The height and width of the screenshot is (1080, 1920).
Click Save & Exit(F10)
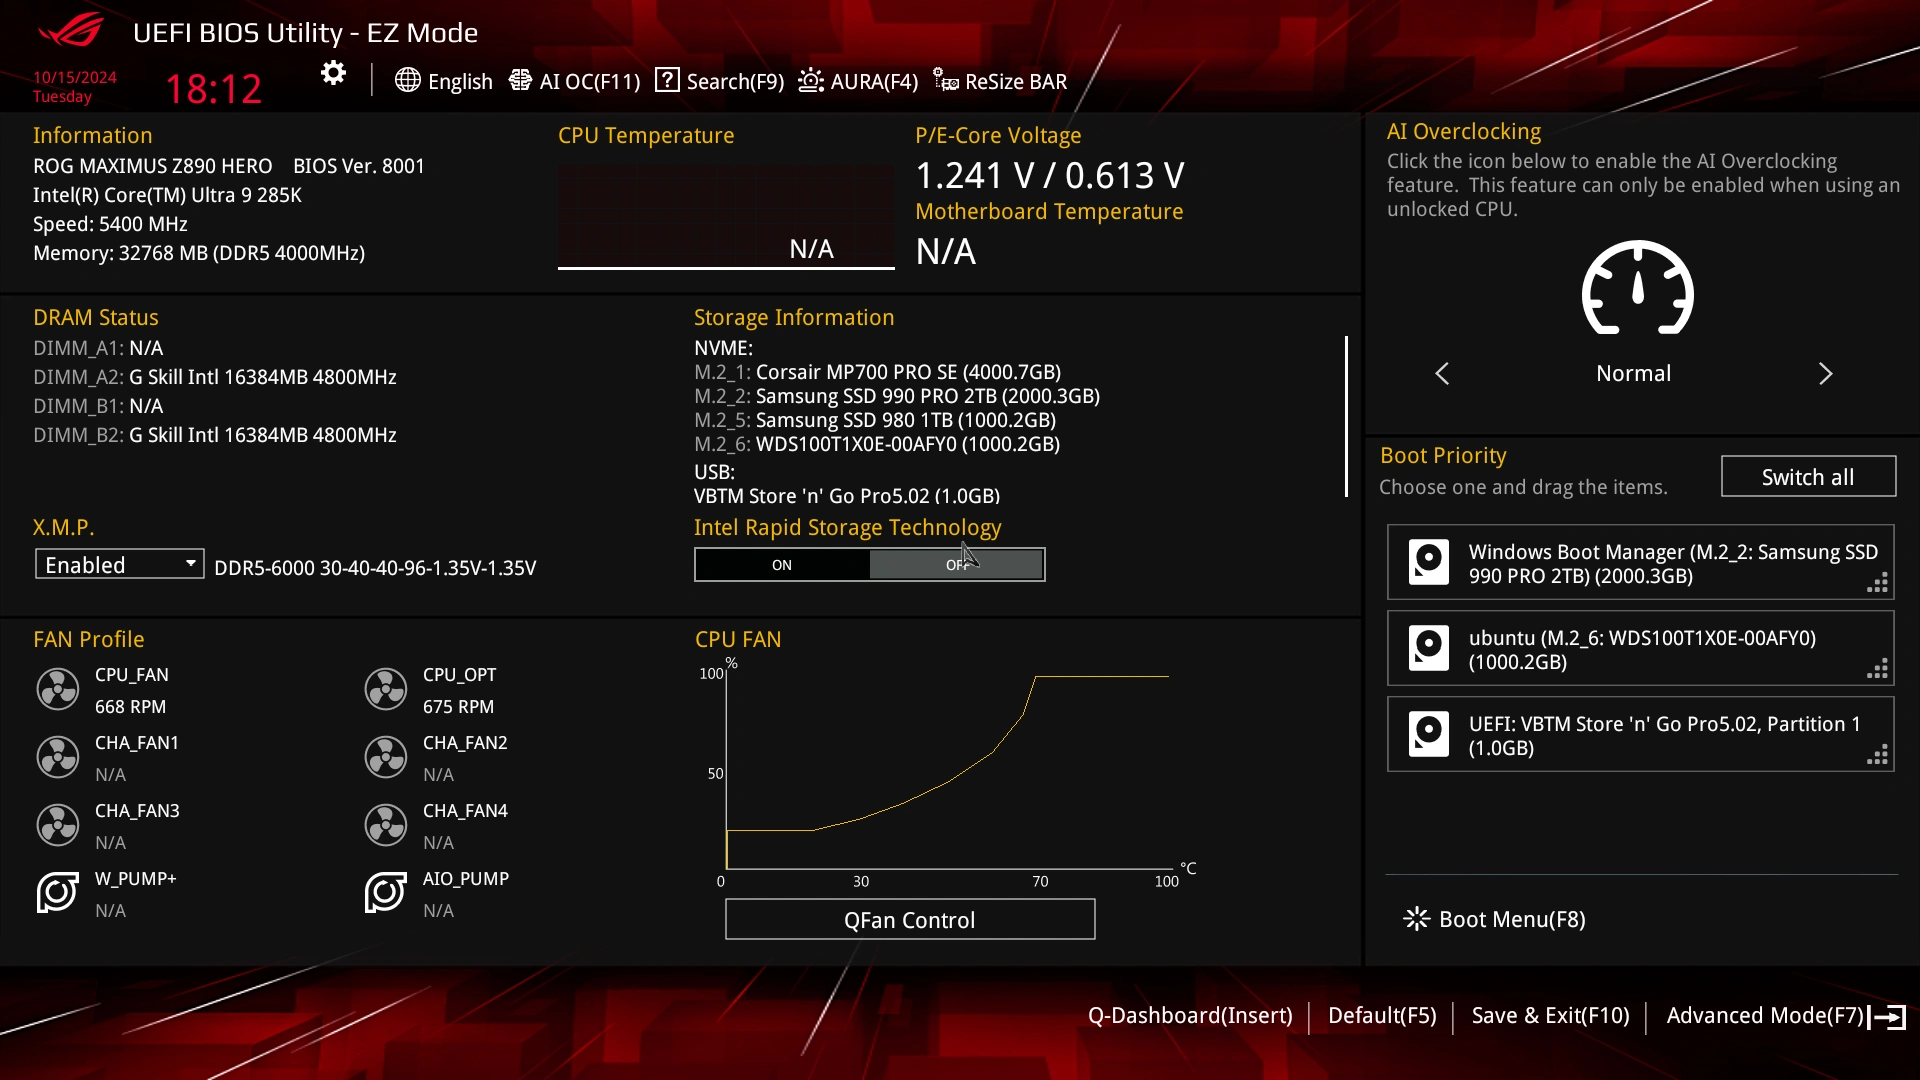[1551, 1016]
